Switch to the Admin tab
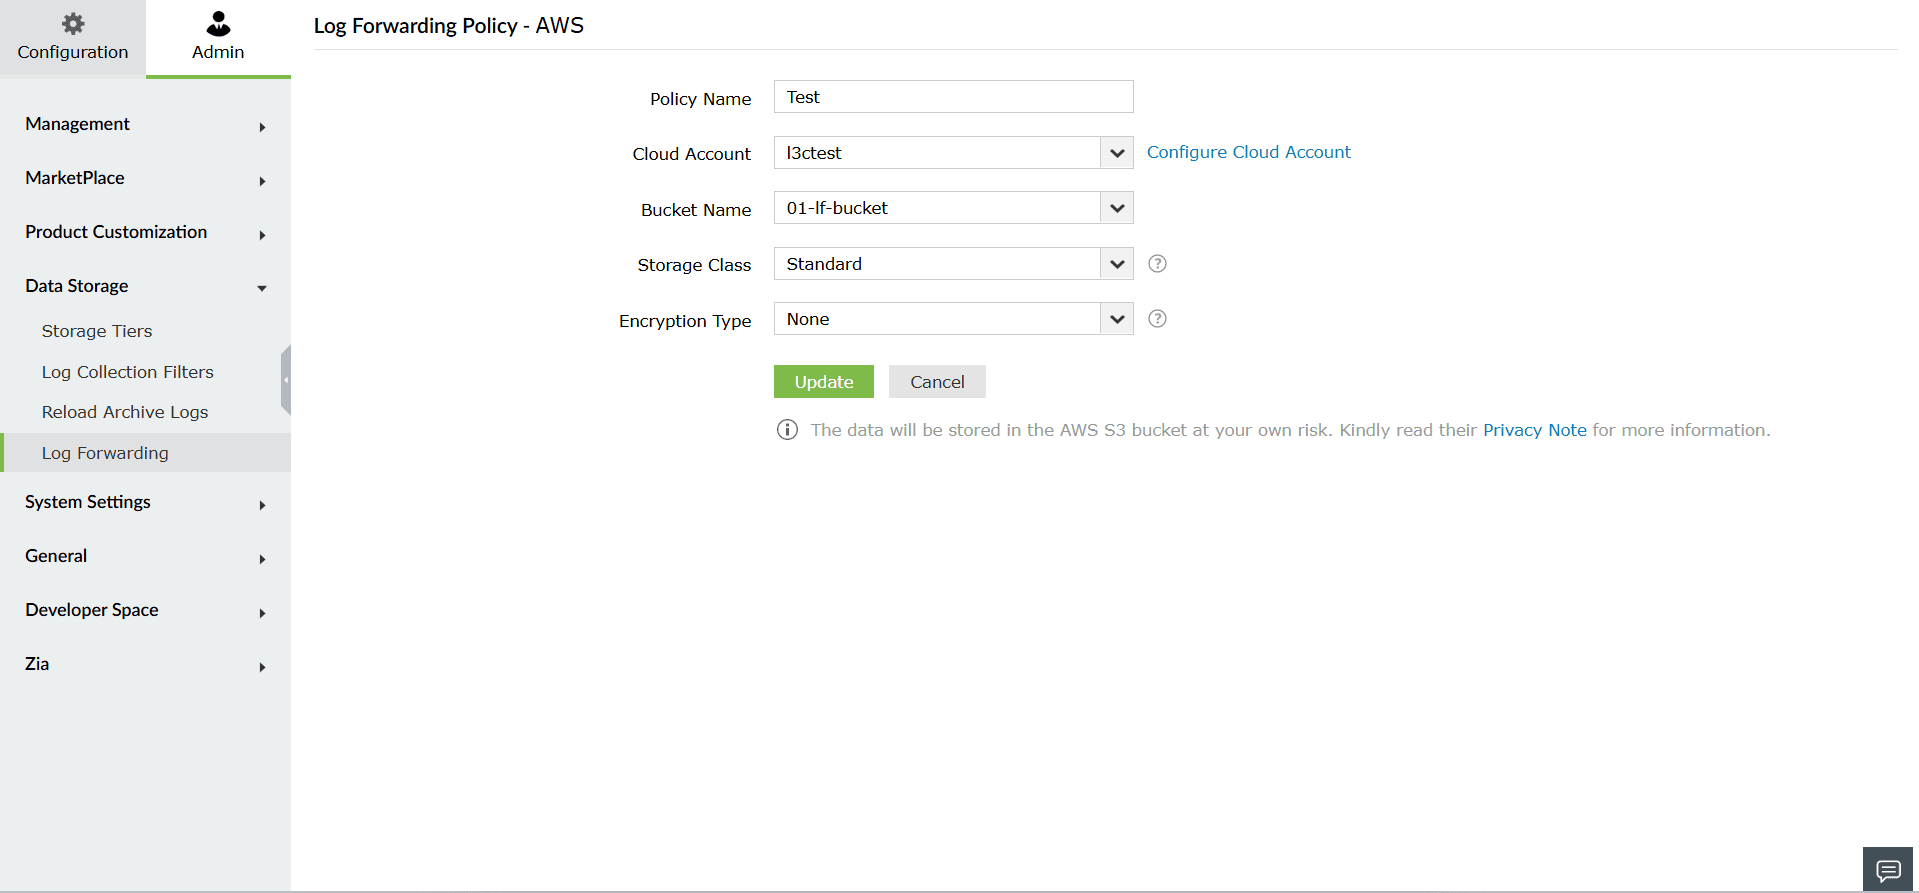Screen dimensions: 1919x893 [218, 38]
